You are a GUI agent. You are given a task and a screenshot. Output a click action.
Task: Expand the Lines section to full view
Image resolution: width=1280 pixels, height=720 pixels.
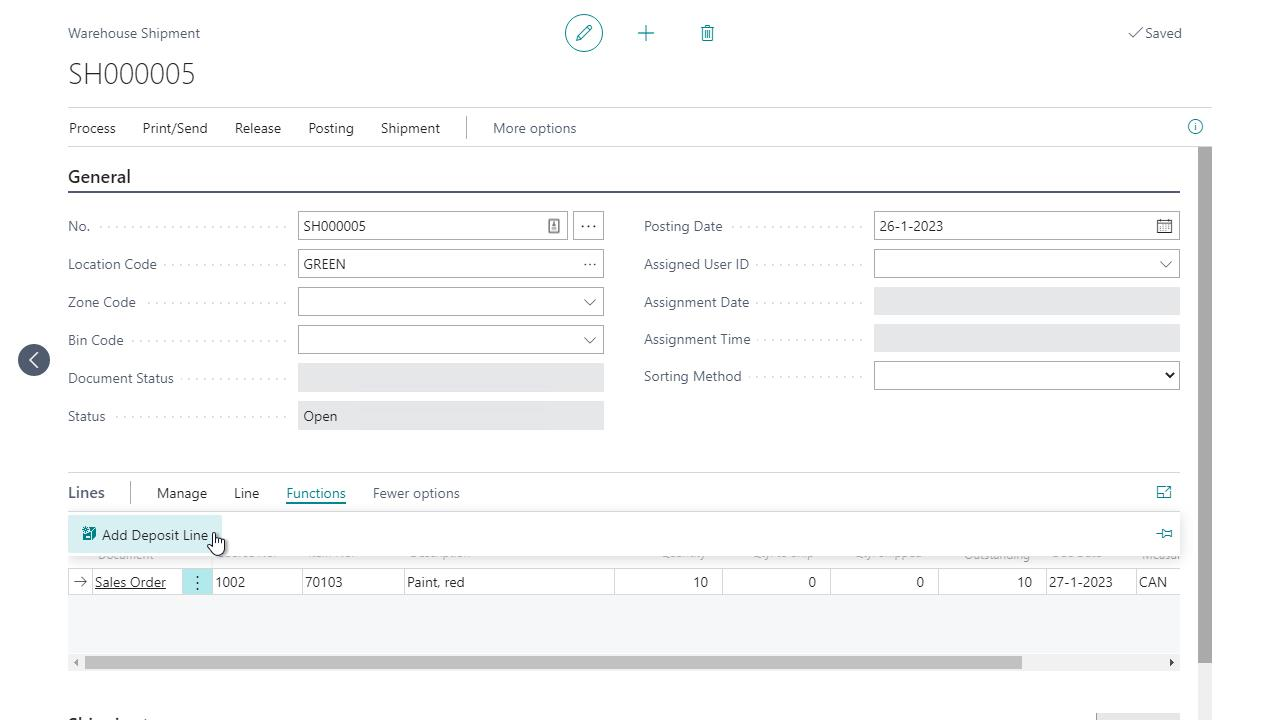click(x=1164, y=492)
